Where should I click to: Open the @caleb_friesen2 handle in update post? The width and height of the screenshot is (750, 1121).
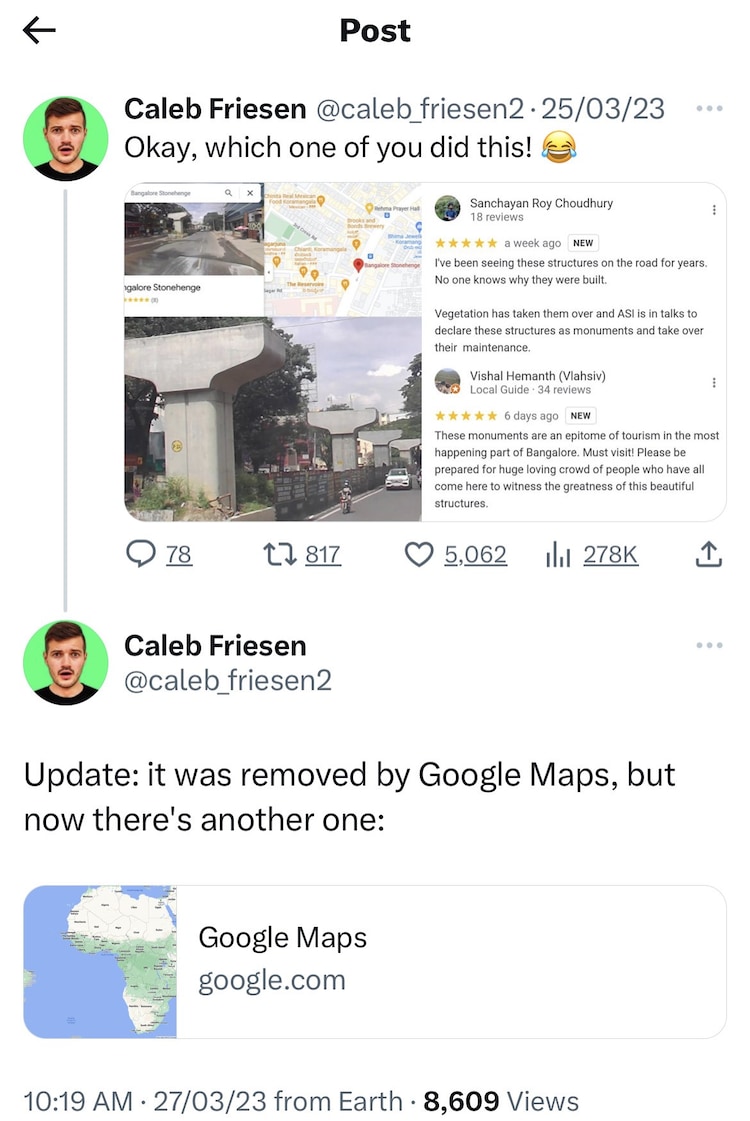click(x=227, y=681)
